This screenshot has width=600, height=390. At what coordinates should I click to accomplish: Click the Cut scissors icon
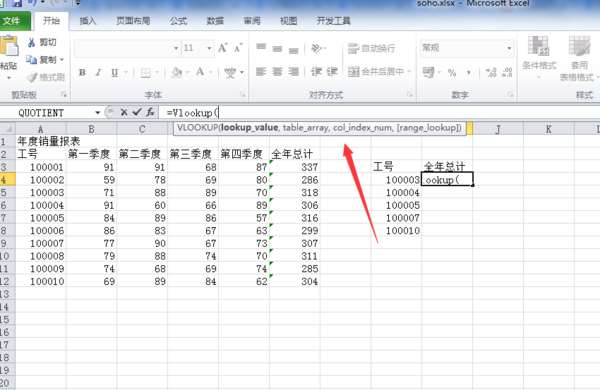point(31,42)
